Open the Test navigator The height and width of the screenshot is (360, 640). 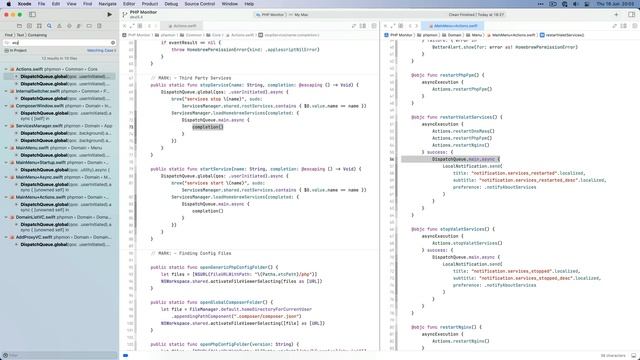point(69,26)
